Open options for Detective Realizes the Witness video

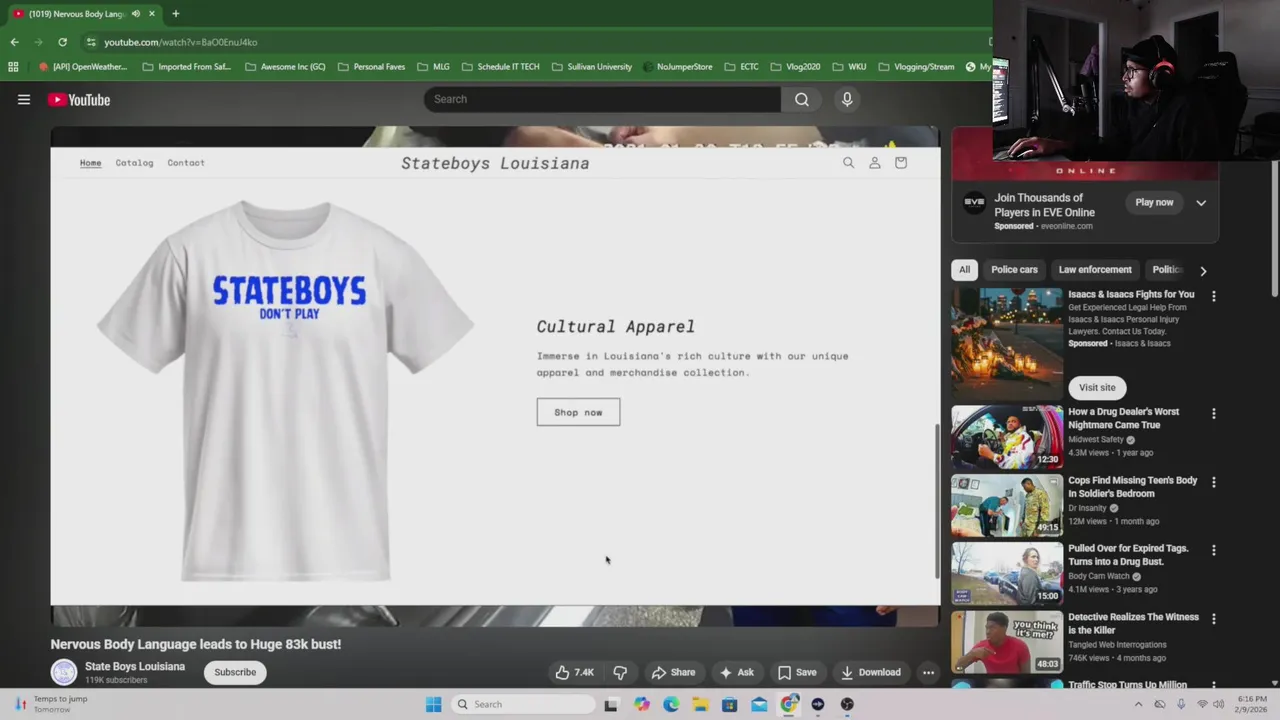(x=1213, y=618)
